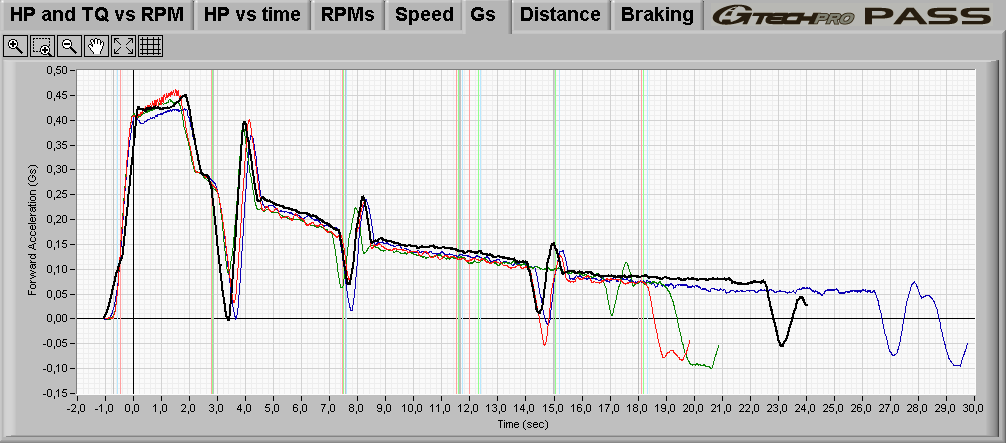Activate the zoom to selection rectangle tool

(x=42, y=46)
